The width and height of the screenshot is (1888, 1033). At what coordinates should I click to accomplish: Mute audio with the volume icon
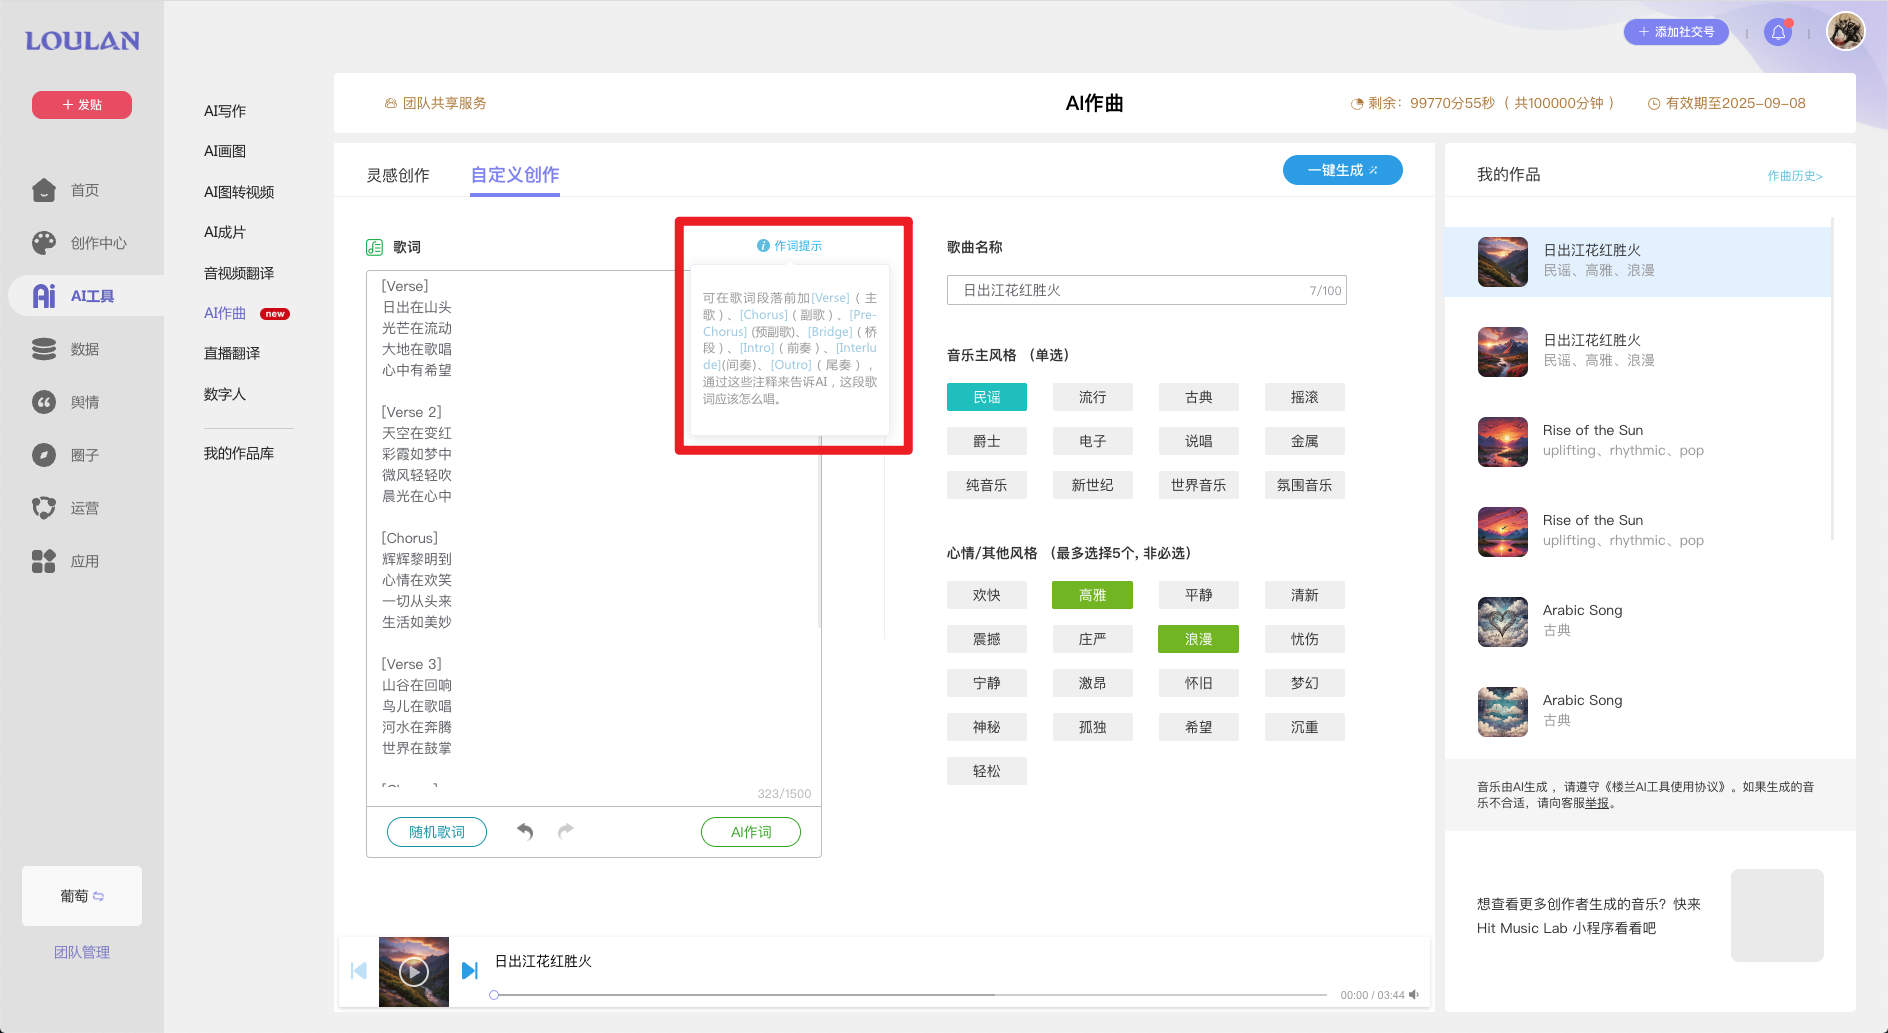pyautogui.click(x=1414, y=994)
